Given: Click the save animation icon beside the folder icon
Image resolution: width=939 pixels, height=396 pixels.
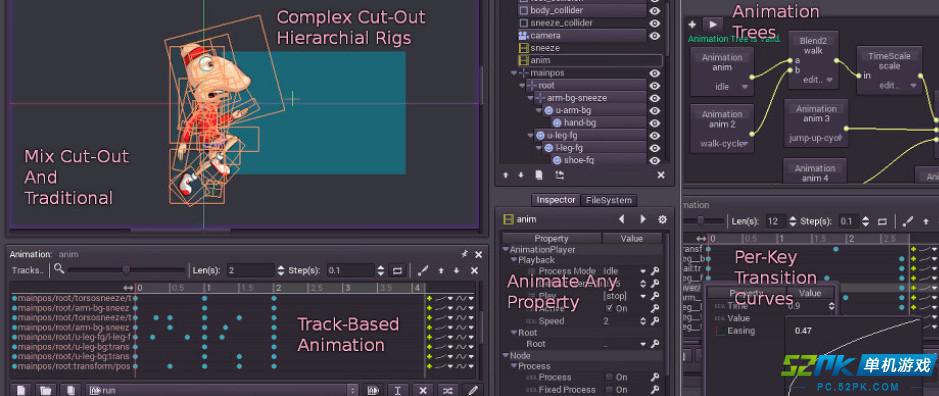Looking at the screenshot, I should (70, 390).
